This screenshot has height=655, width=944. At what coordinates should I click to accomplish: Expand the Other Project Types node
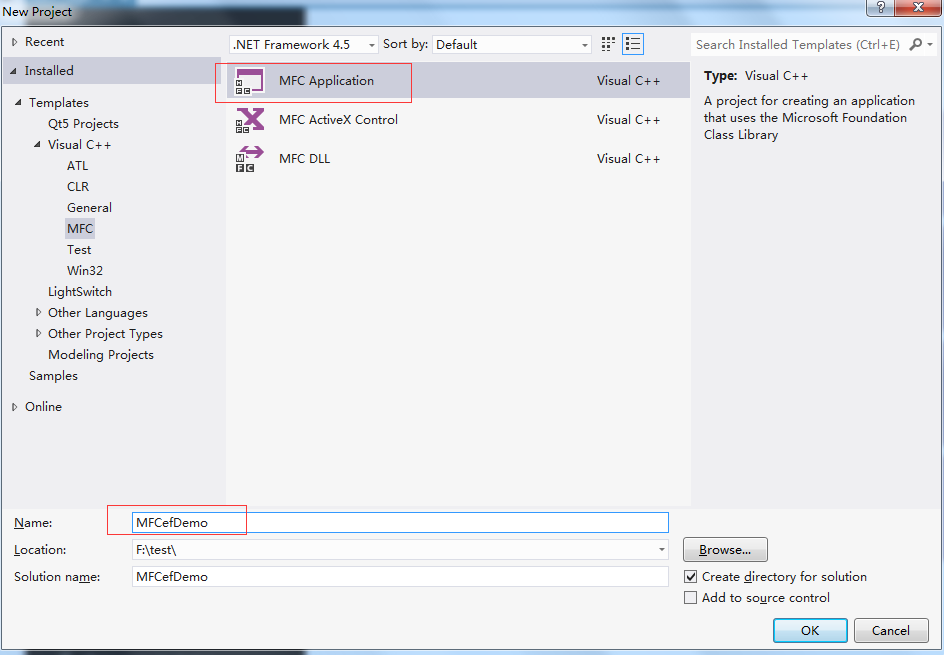(x=39, y=334)
